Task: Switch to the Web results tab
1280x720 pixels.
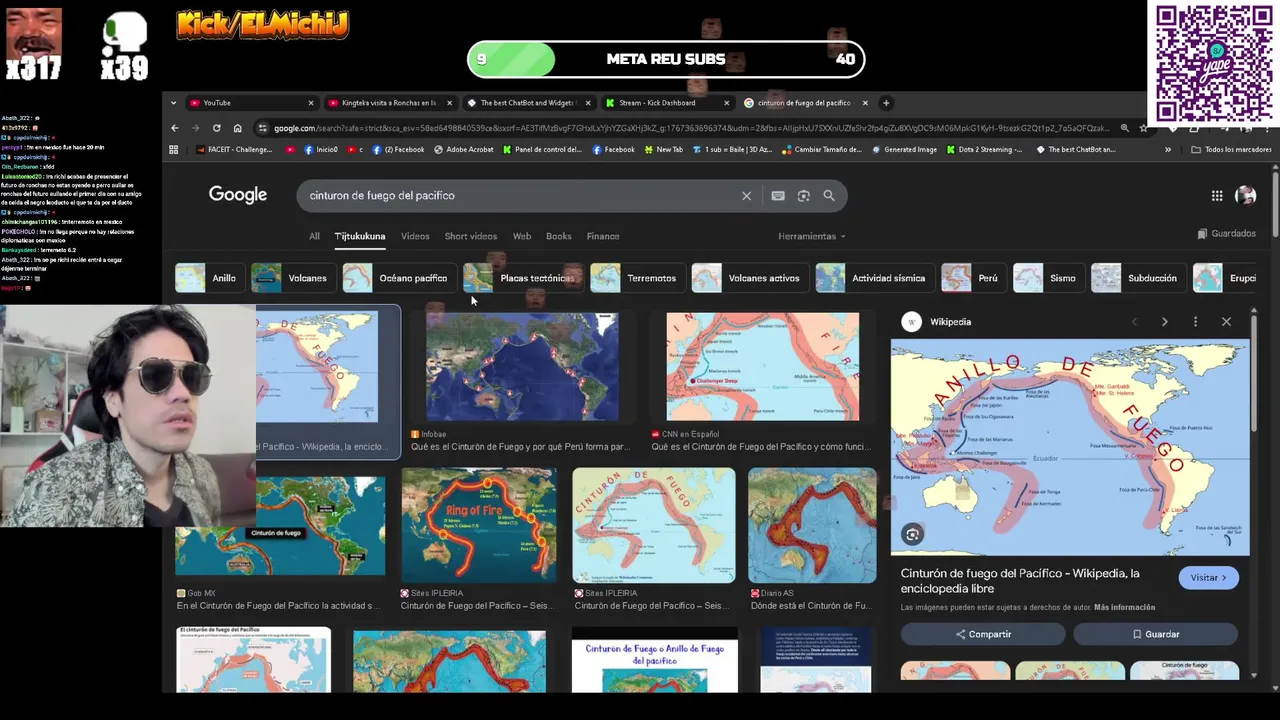Action: click(x=522, y=237)
